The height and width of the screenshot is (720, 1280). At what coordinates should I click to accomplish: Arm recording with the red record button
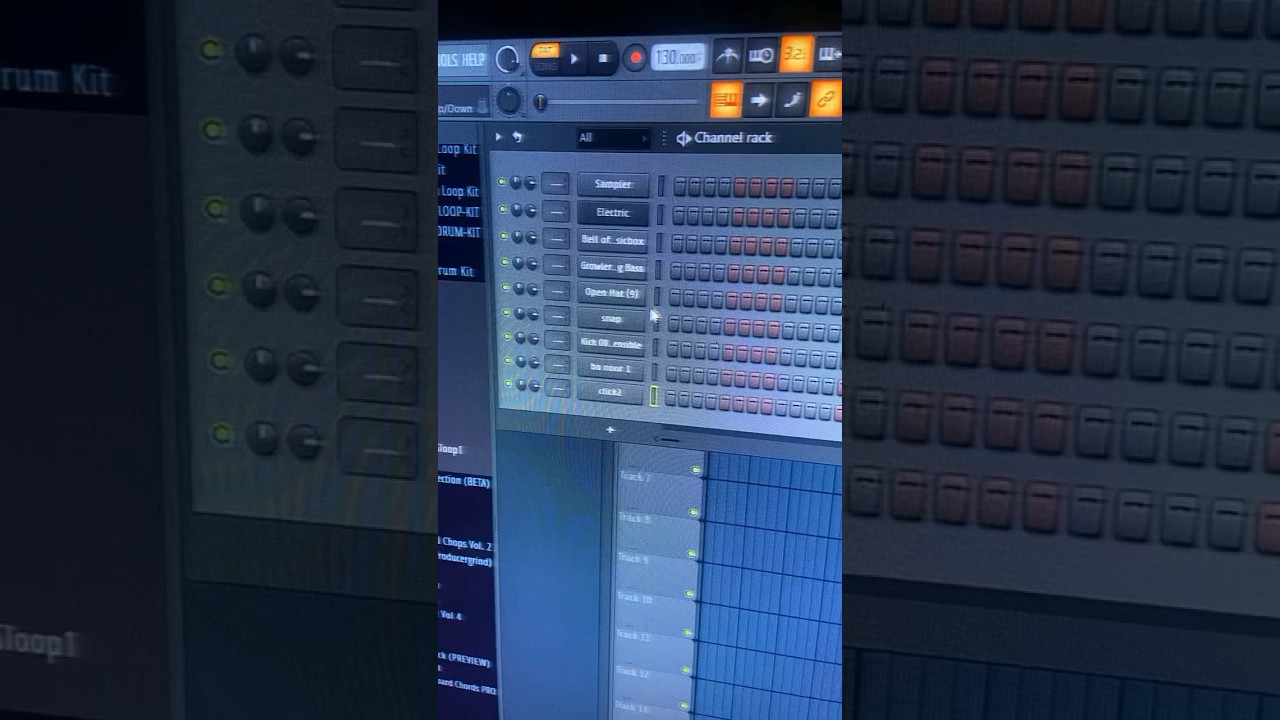[x=634, y=59]
